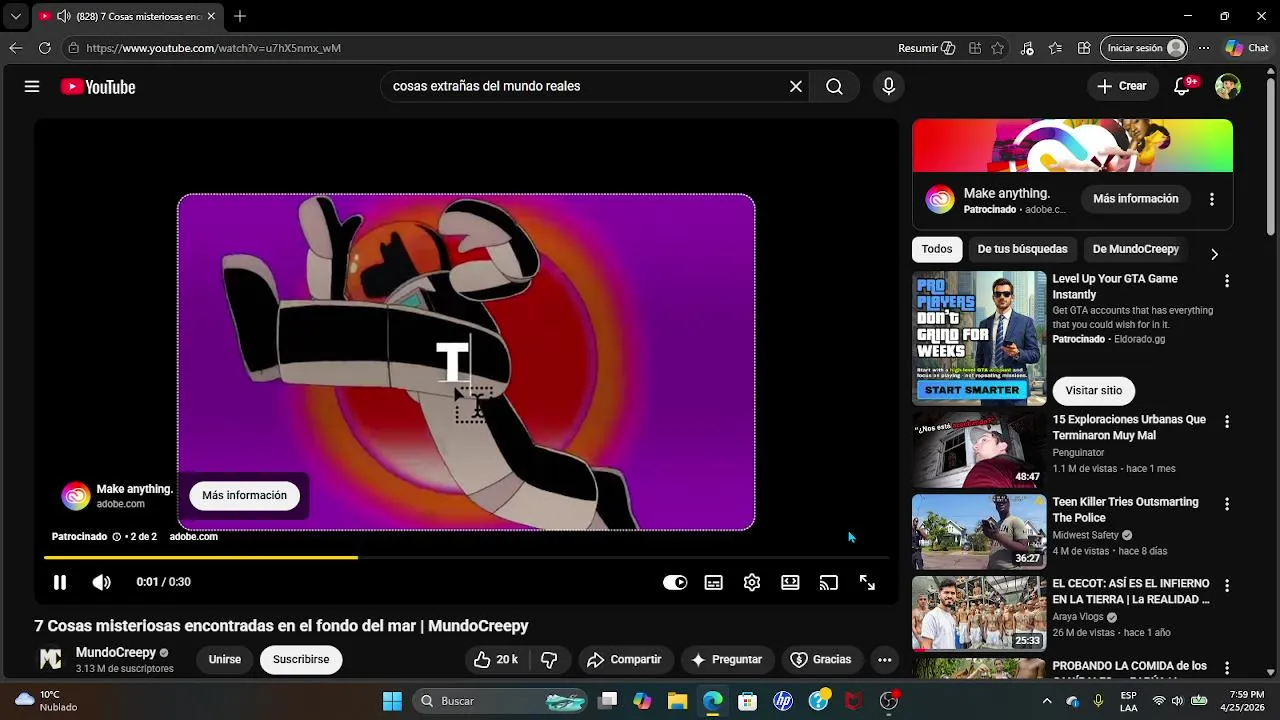Image resolution: width=1280 pixels, height=720 pixels.
Task: Toggle subtitles in the video player
Action: tap(714, 583)
